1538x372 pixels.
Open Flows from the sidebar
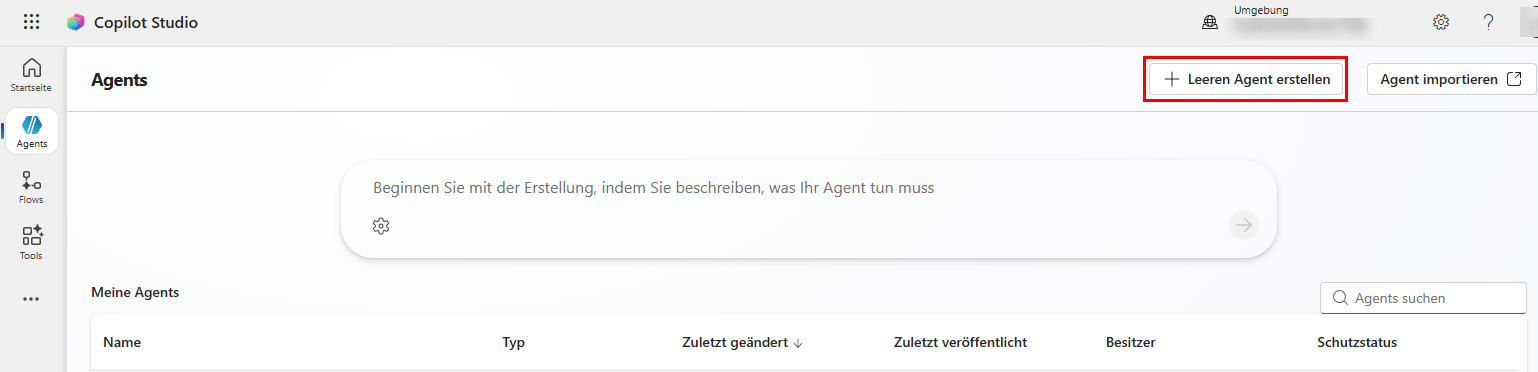32,187
